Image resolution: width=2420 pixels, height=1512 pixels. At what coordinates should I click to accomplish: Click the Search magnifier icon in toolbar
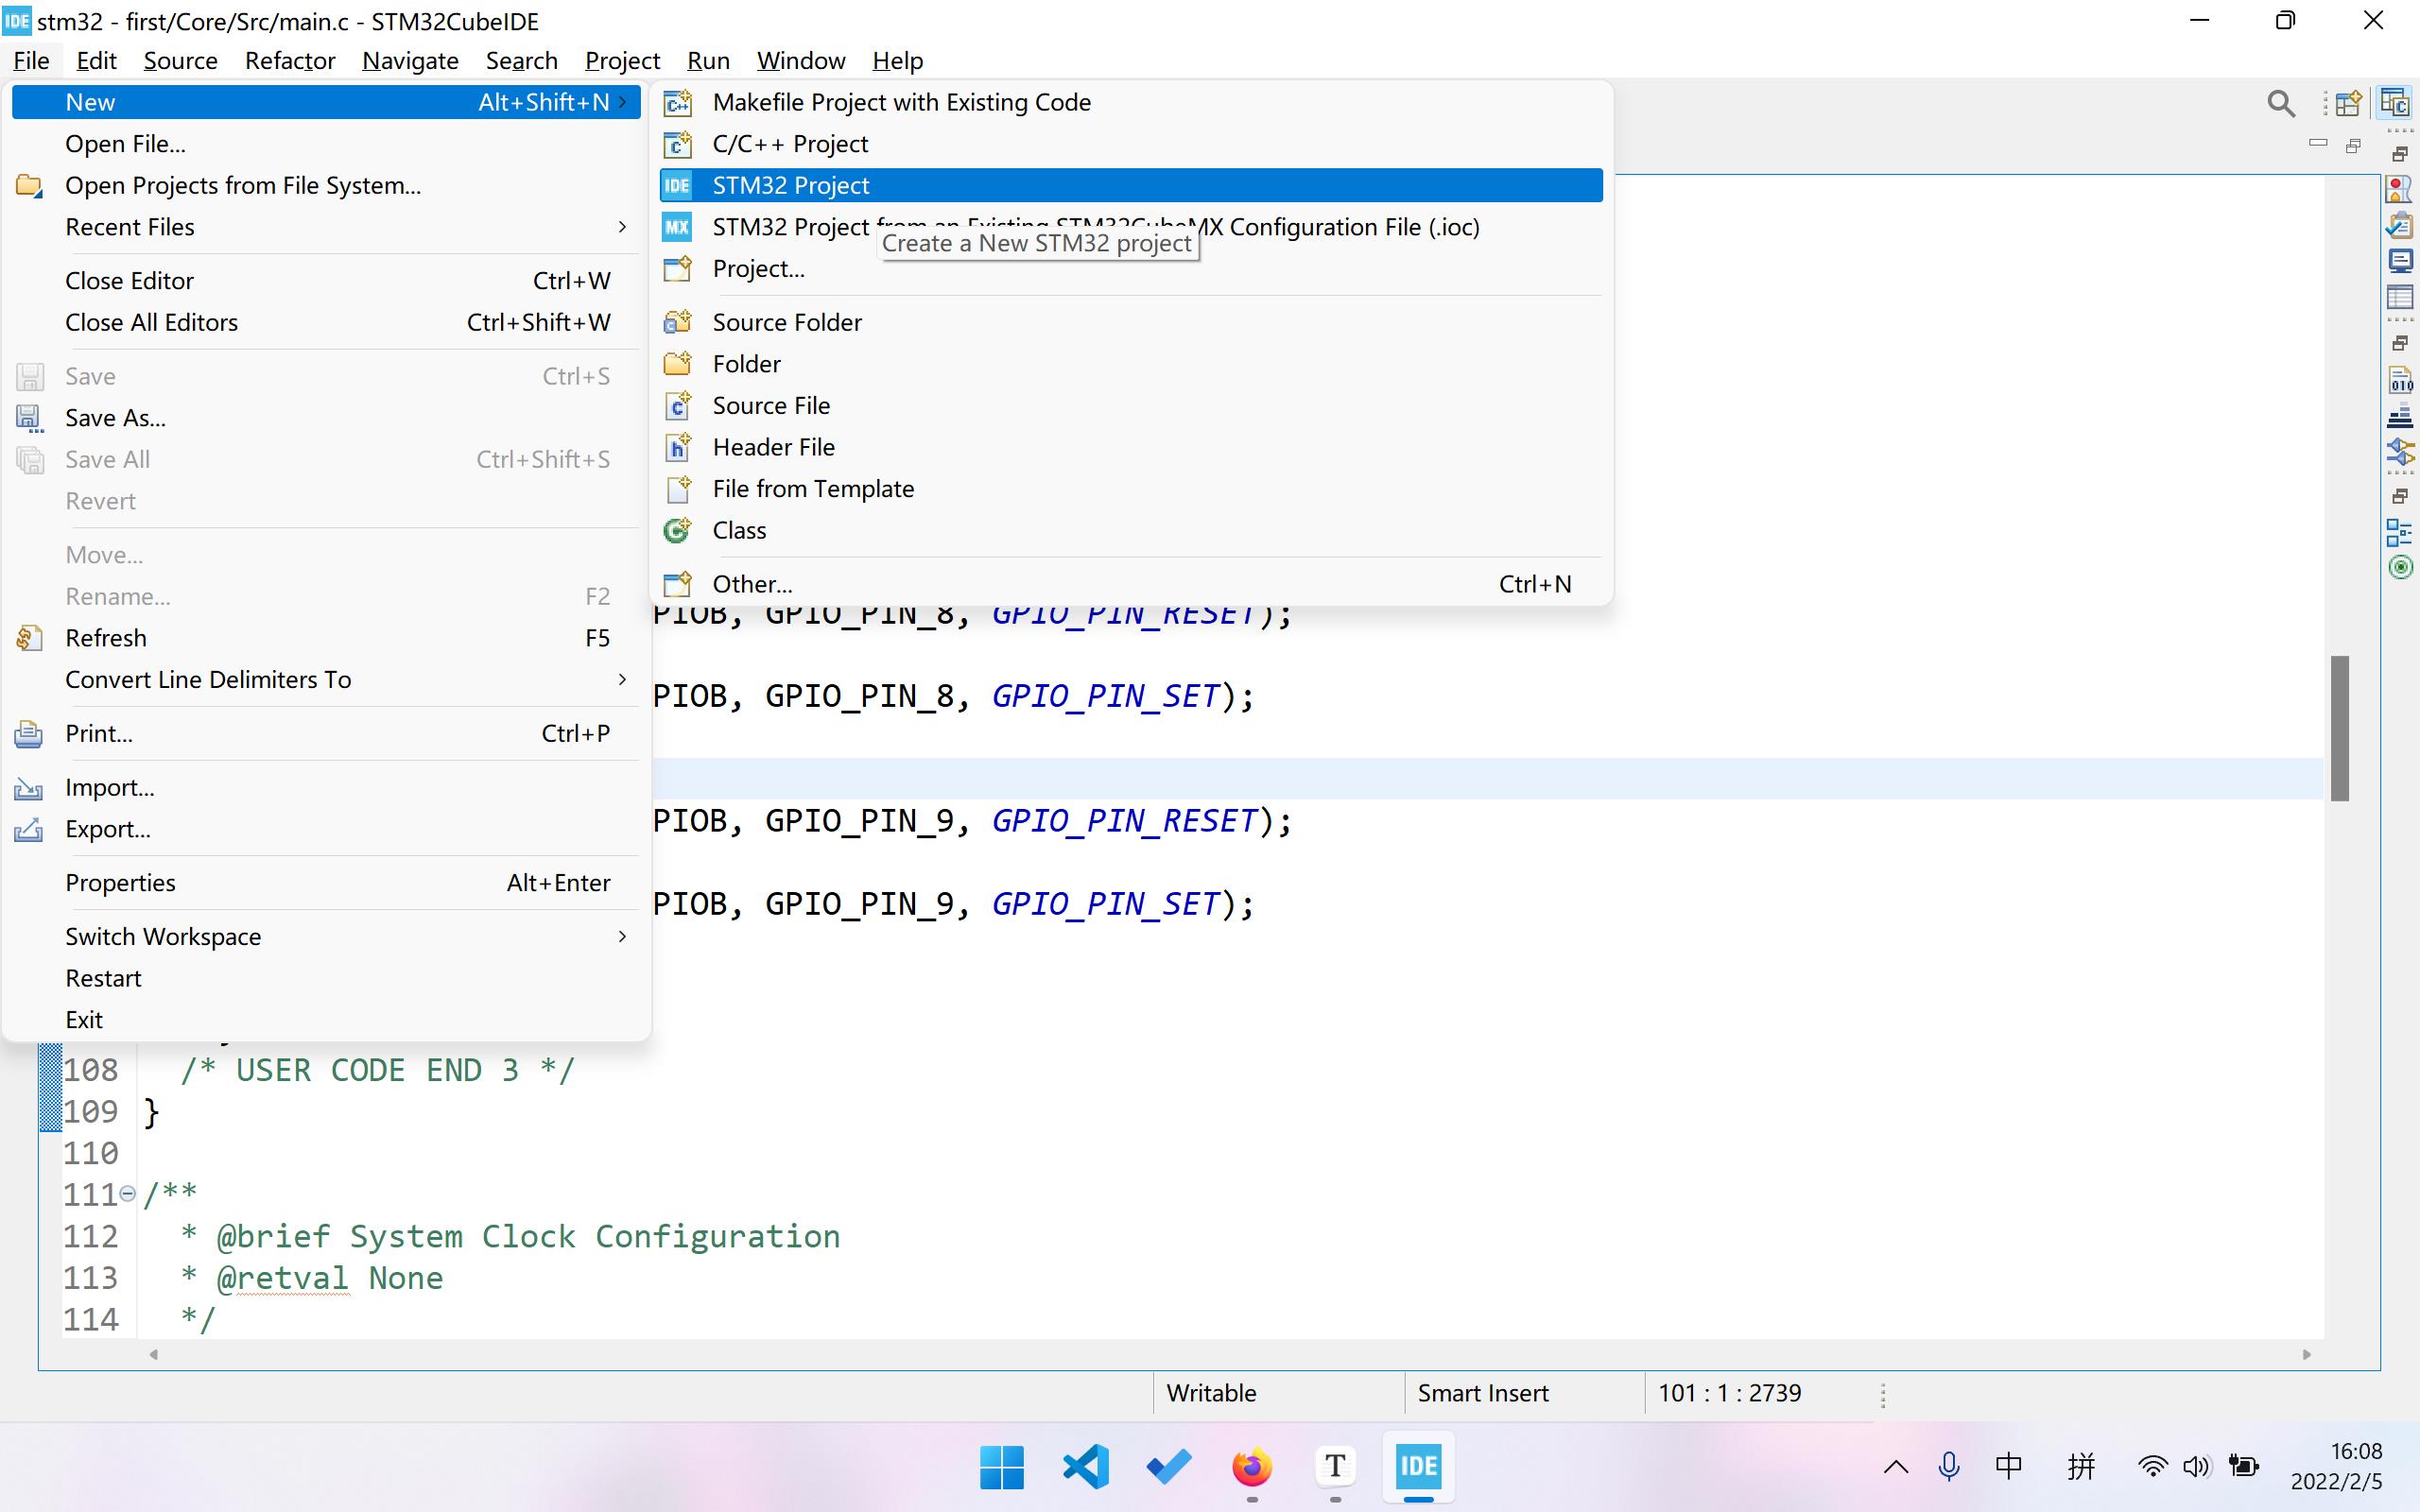click(x=2280, y=103)
